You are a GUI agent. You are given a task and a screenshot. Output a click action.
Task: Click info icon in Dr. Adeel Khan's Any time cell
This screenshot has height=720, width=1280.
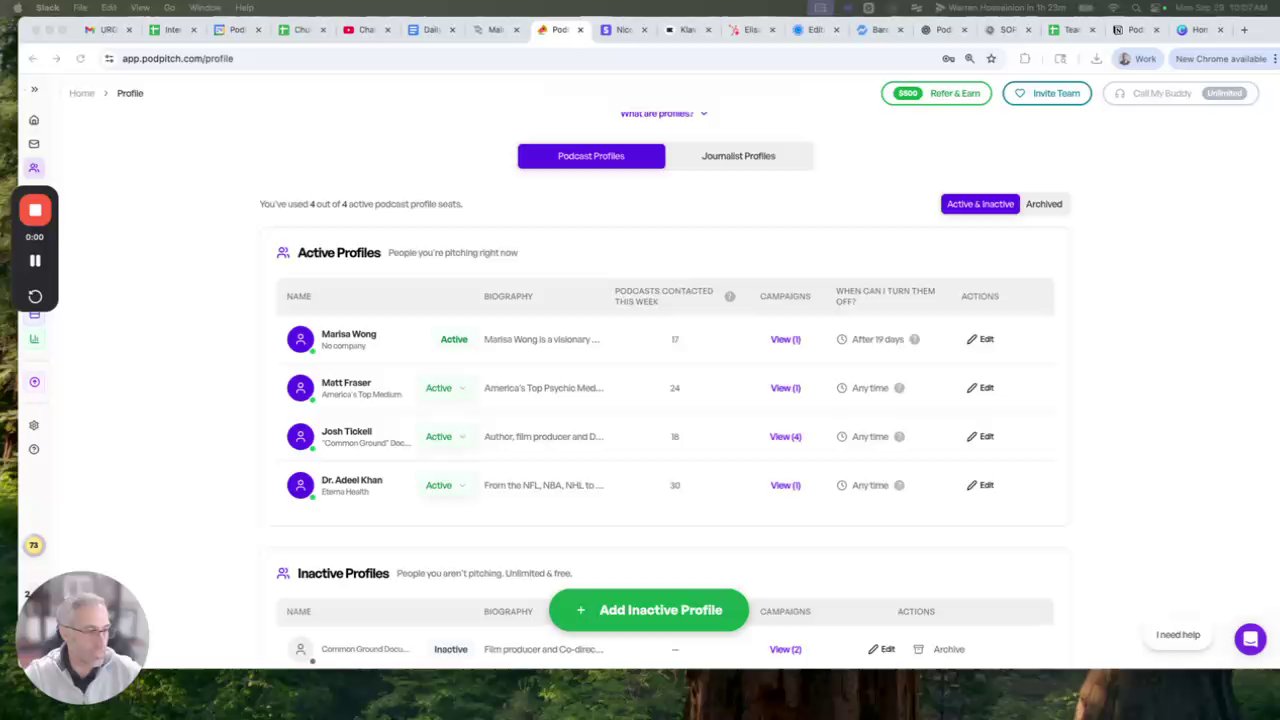[899, 485]
